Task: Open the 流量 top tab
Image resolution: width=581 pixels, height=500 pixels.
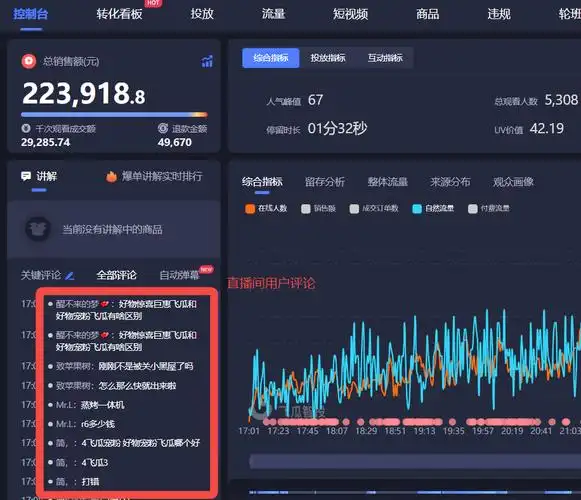Action: tap(273, 14)
